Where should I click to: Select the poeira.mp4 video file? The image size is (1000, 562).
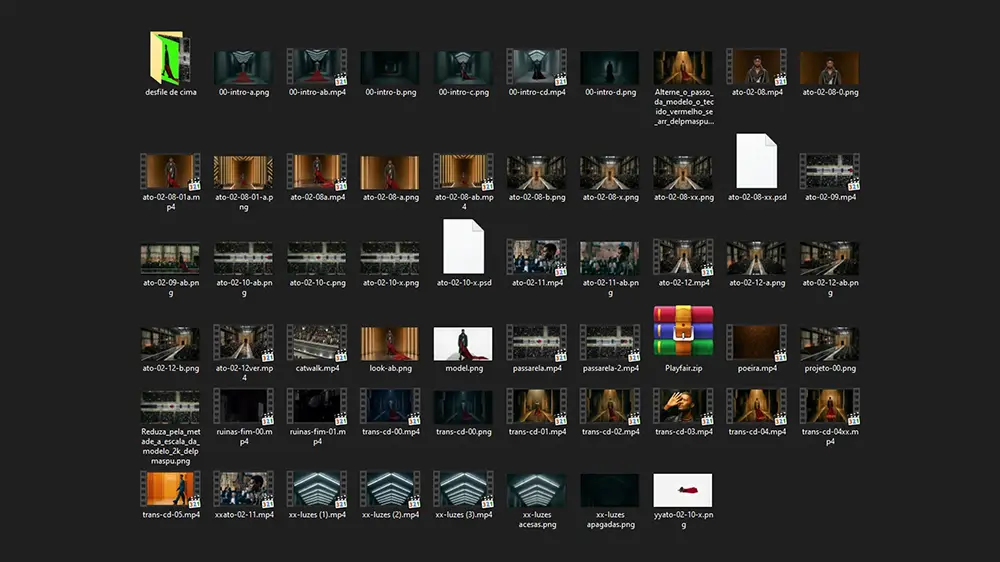pyautogui.click(x=756, y=343)
